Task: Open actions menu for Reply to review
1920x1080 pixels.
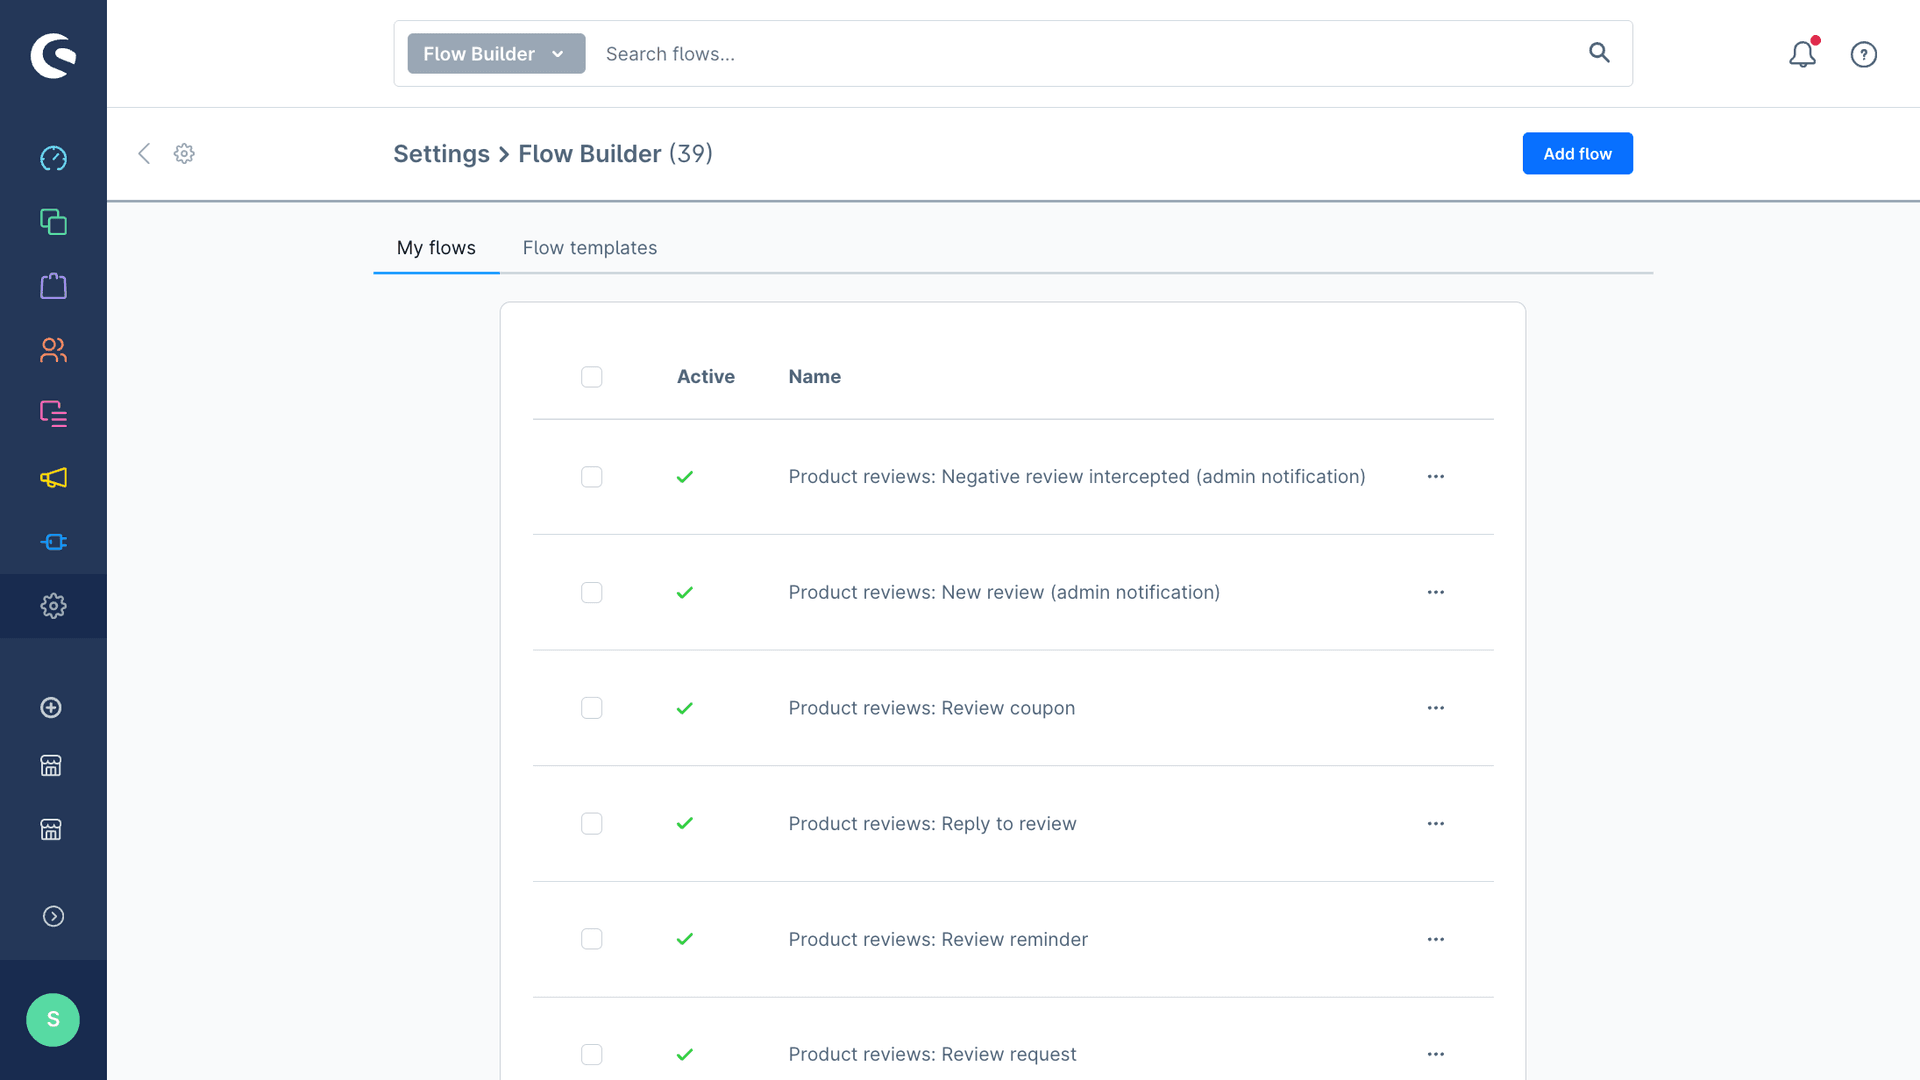Action: tap(1436, 824)
